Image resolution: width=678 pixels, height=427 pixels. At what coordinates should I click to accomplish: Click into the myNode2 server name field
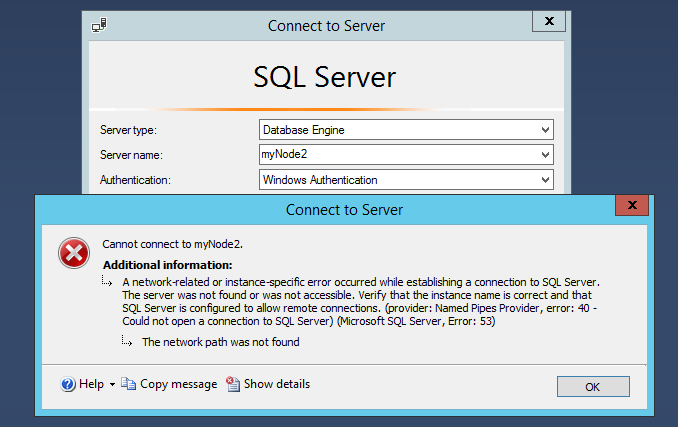tap(397, 155)
